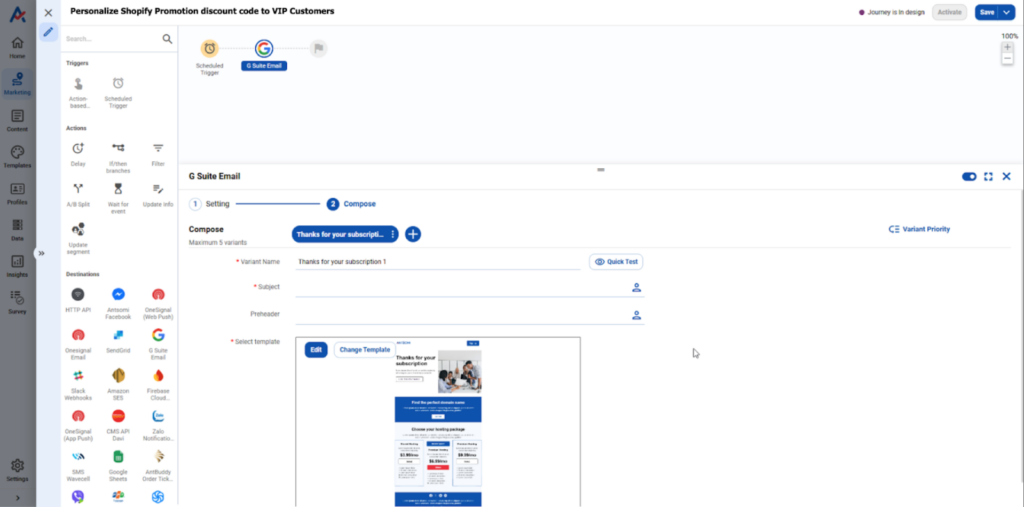This screenshot has width=1024, height=507.
Task: Open personalization icon in Subject field
Action: point(636,287)
